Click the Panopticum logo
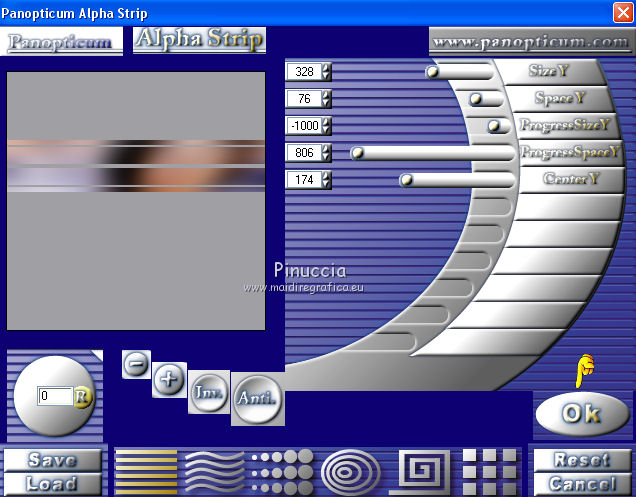This screenshot has width=636, height=497. pyautogui.click(x=61, y=41)
